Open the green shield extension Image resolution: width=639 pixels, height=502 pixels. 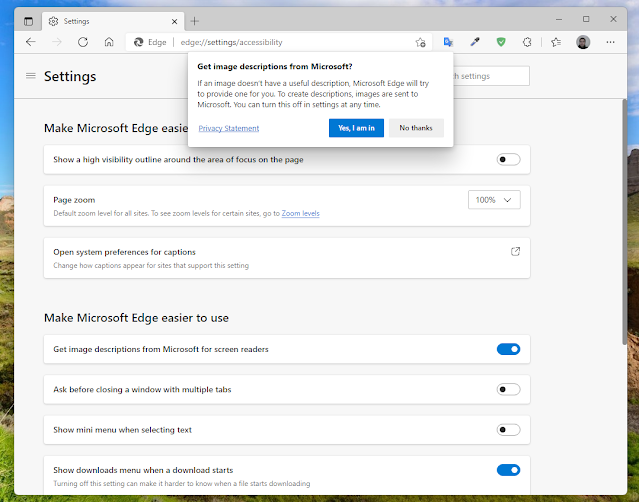(x=501, y=42)
